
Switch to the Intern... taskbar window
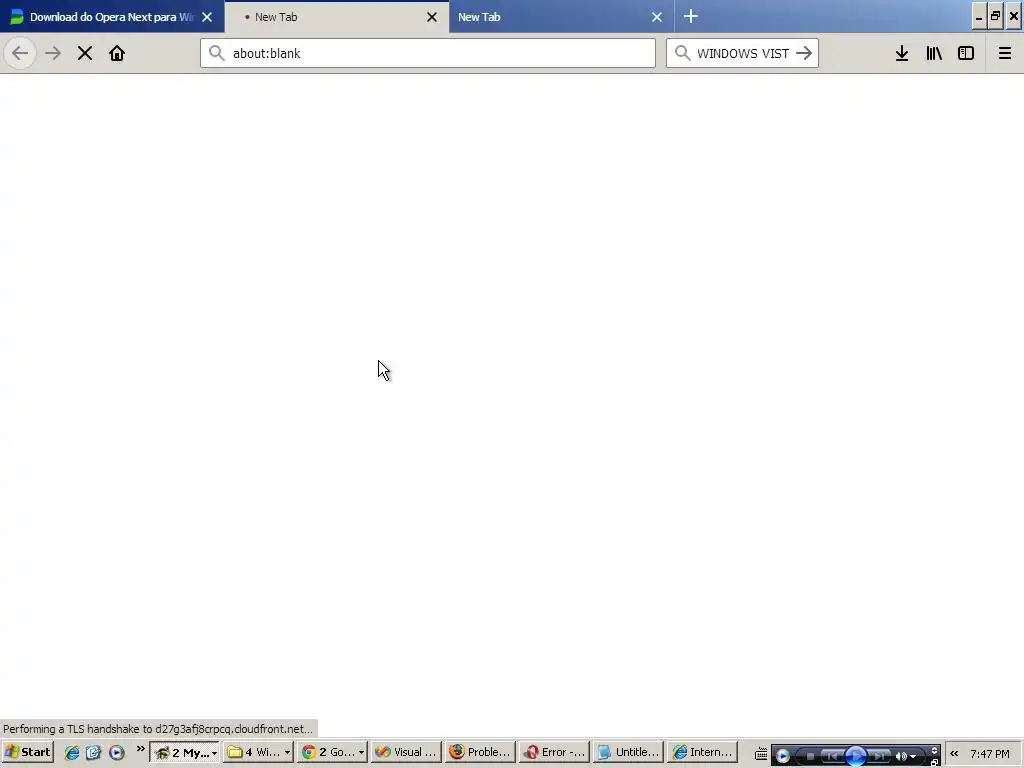tap(703, 752)
